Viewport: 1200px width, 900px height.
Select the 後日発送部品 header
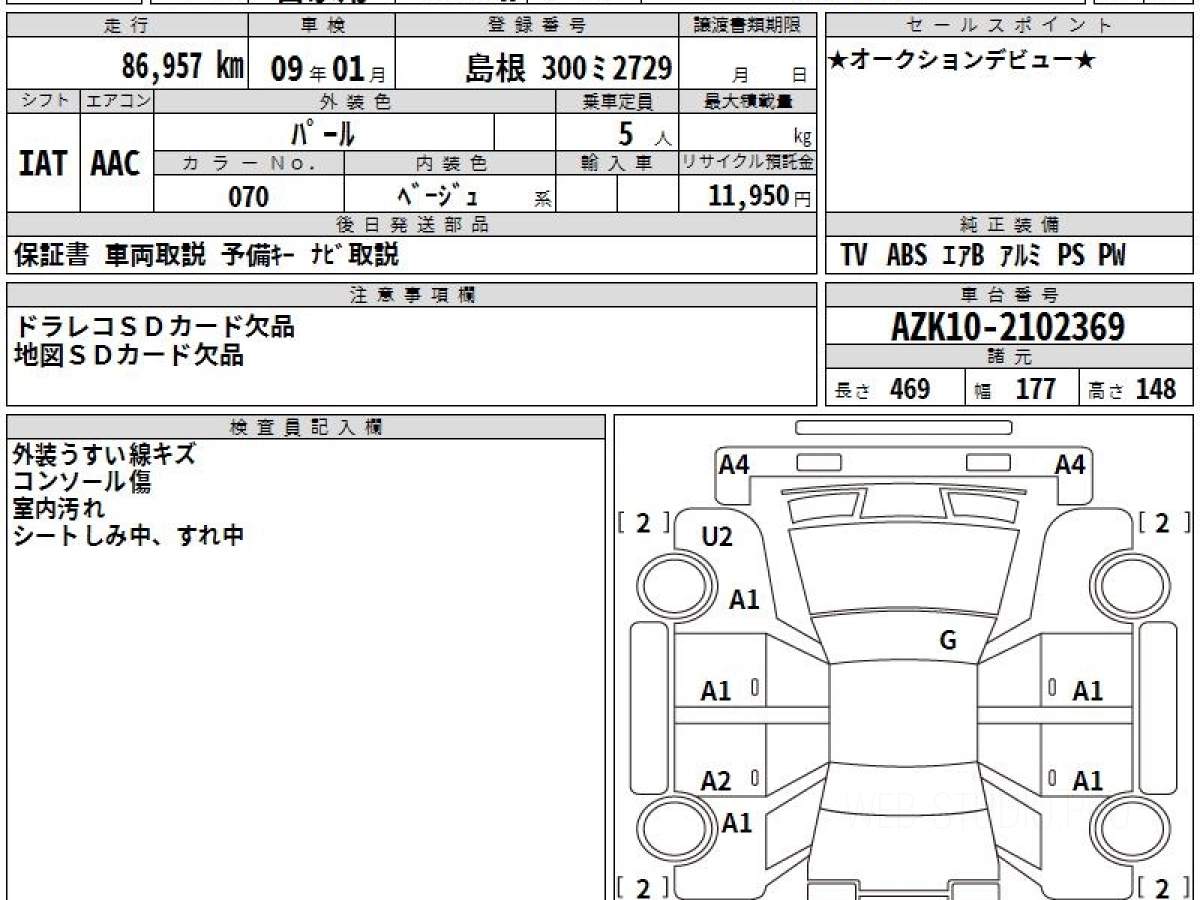(411, 225)
